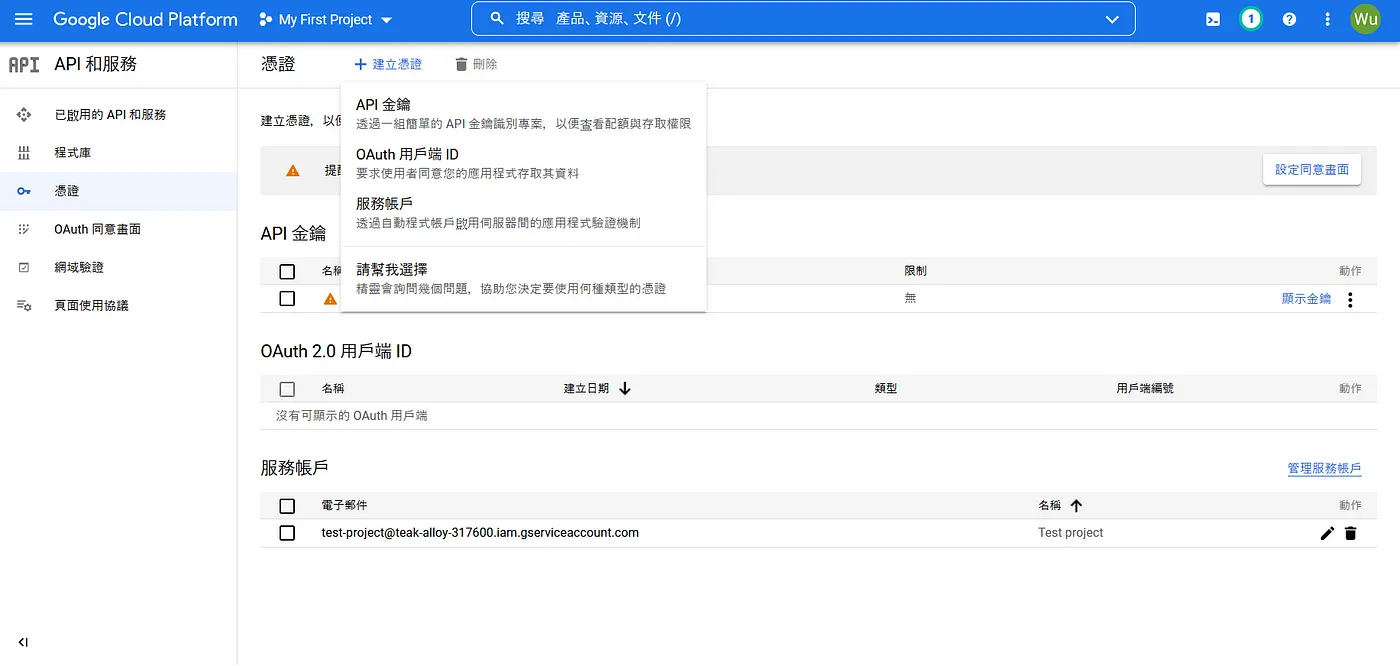Click the API logo beside API 和服務

[24, 64]
